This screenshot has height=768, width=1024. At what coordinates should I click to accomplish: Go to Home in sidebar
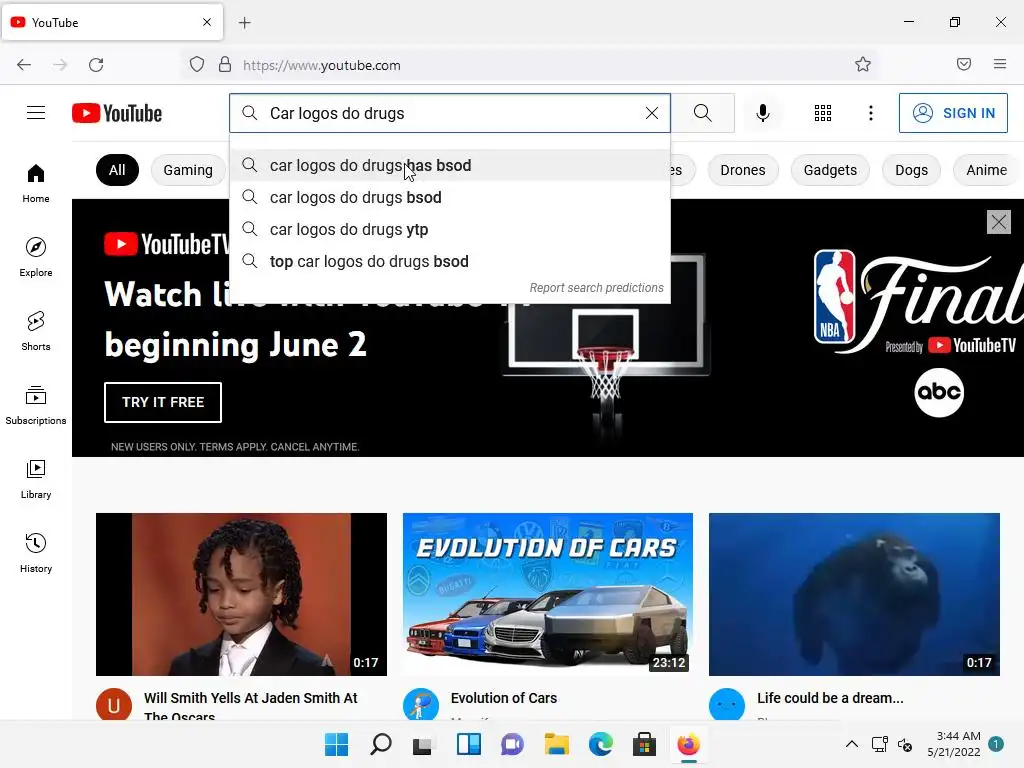[36, 184]
